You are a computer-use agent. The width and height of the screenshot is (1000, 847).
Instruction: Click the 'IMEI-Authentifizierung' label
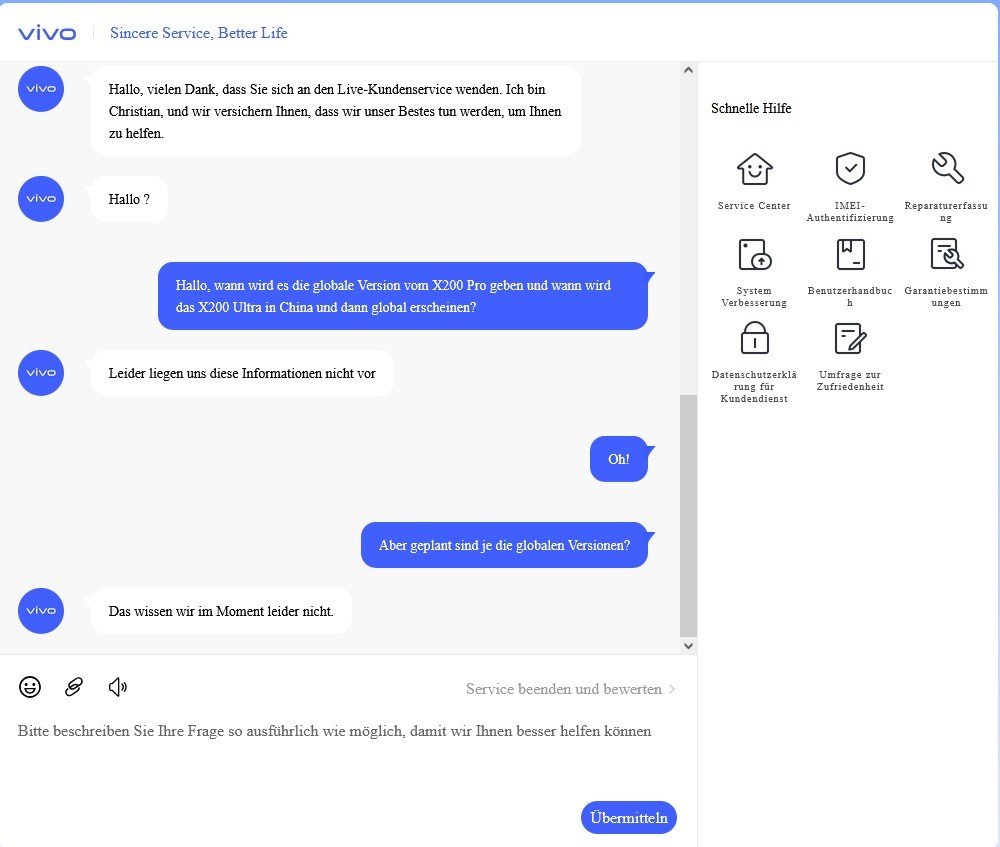(850, 212)
